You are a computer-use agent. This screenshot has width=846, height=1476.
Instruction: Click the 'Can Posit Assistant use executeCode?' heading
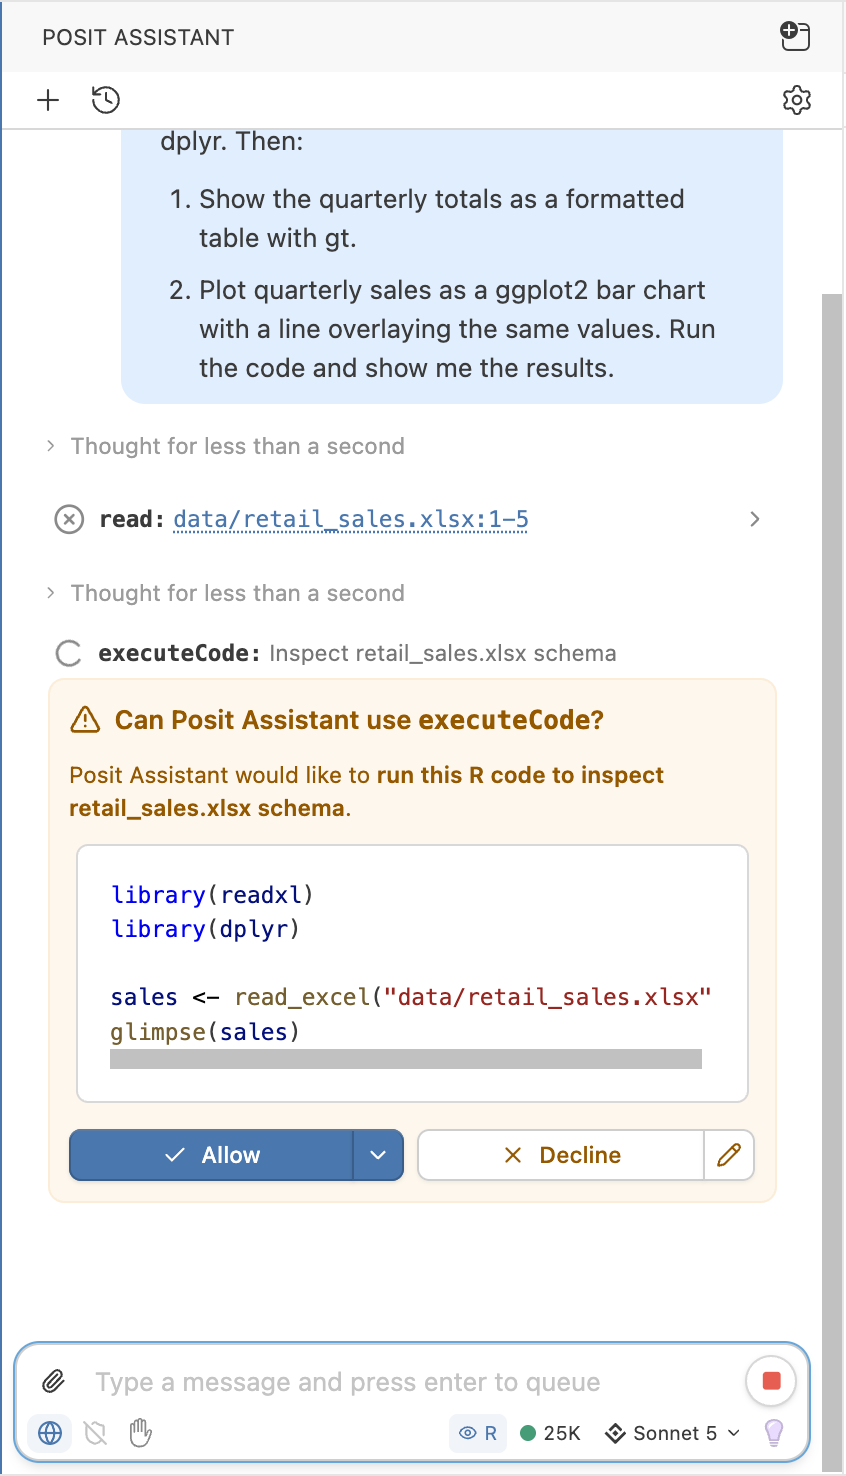[359, 720]
